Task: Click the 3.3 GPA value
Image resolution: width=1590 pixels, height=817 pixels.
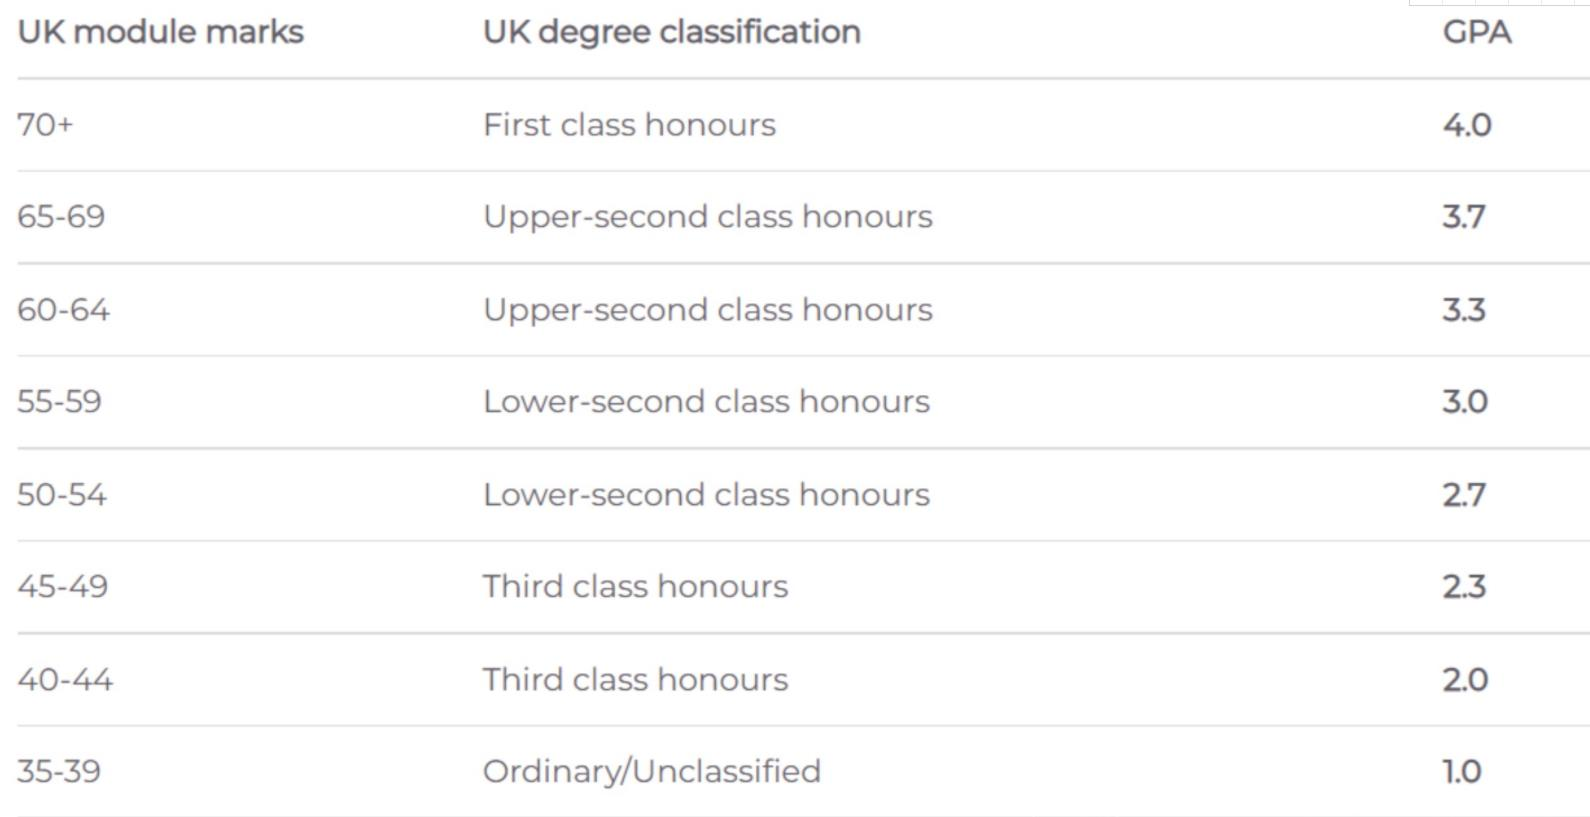Action: (1463, 310)
